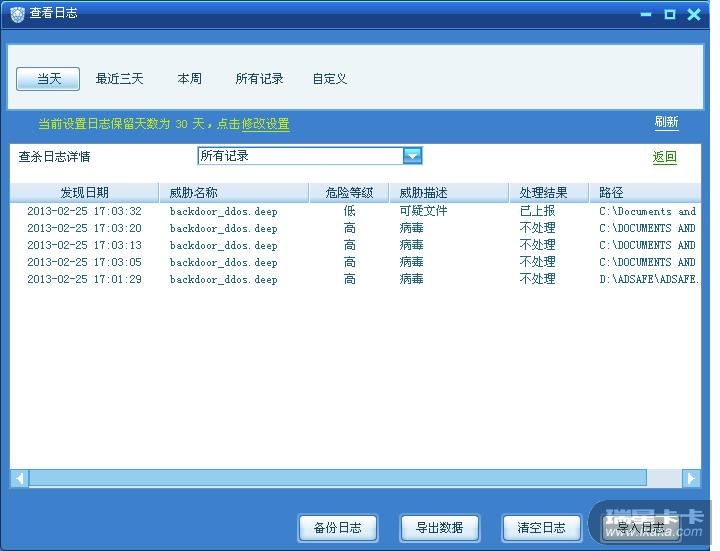The width and height of the screenshot is (720, 551).
Task: Sort by 威胁描述 column header
Action: [x=449, y=193]
